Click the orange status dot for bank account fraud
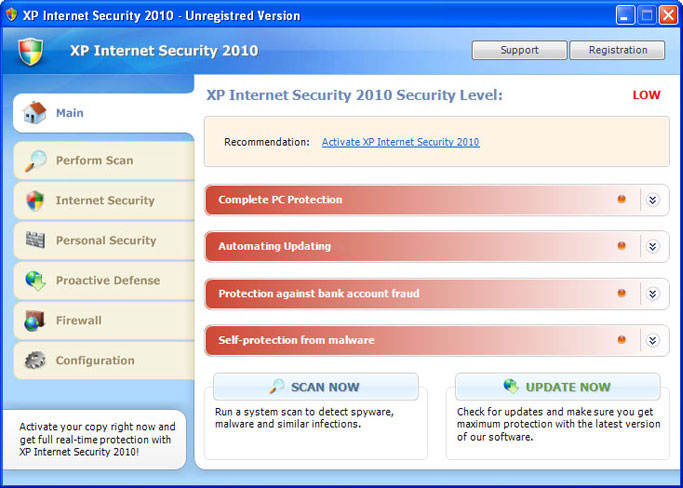 click(x=621, y=293)
